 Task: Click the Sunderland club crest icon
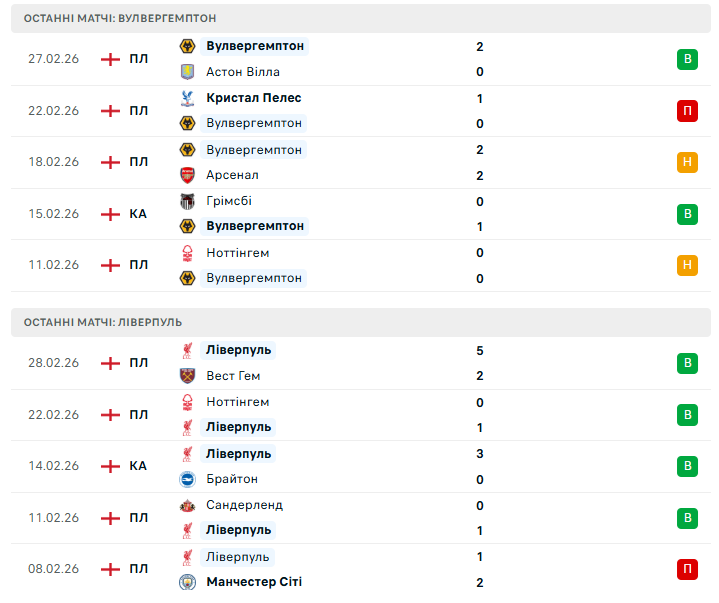click(x=186, y=505)
